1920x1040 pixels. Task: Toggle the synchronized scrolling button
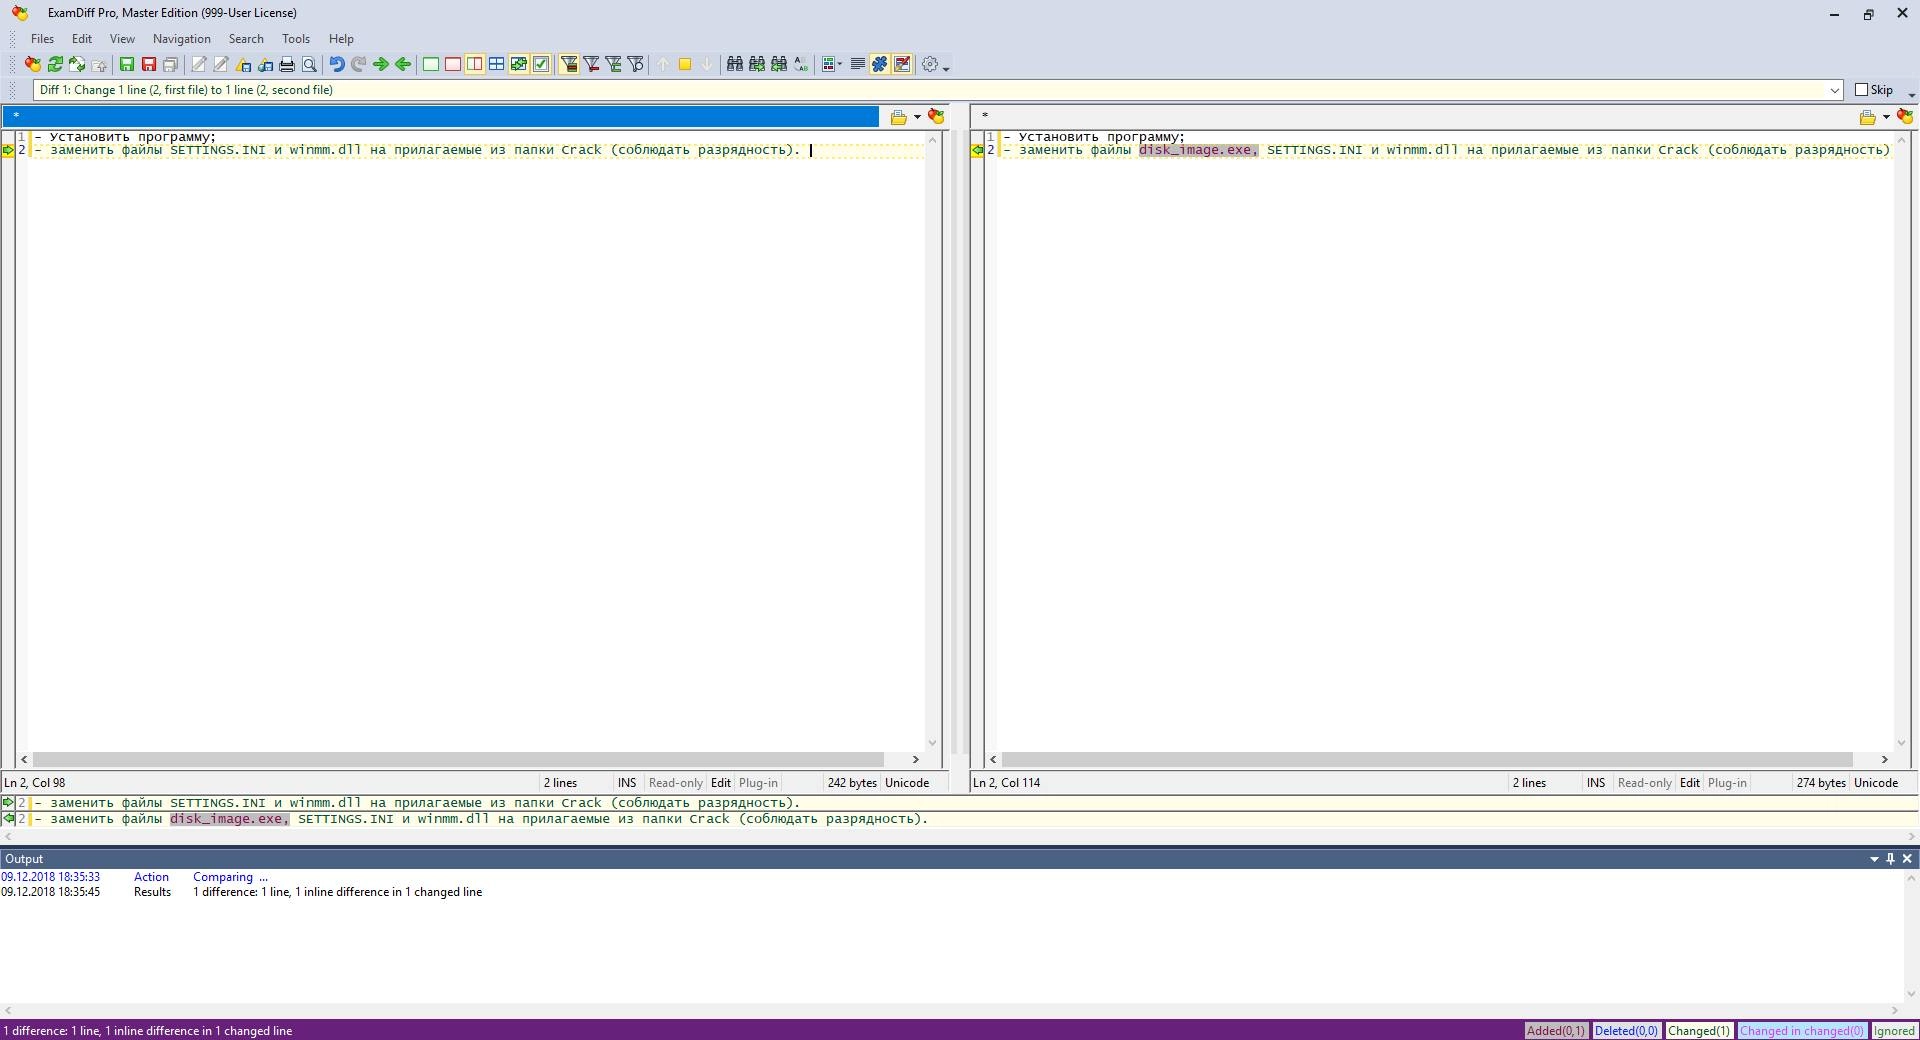(519, 64)
